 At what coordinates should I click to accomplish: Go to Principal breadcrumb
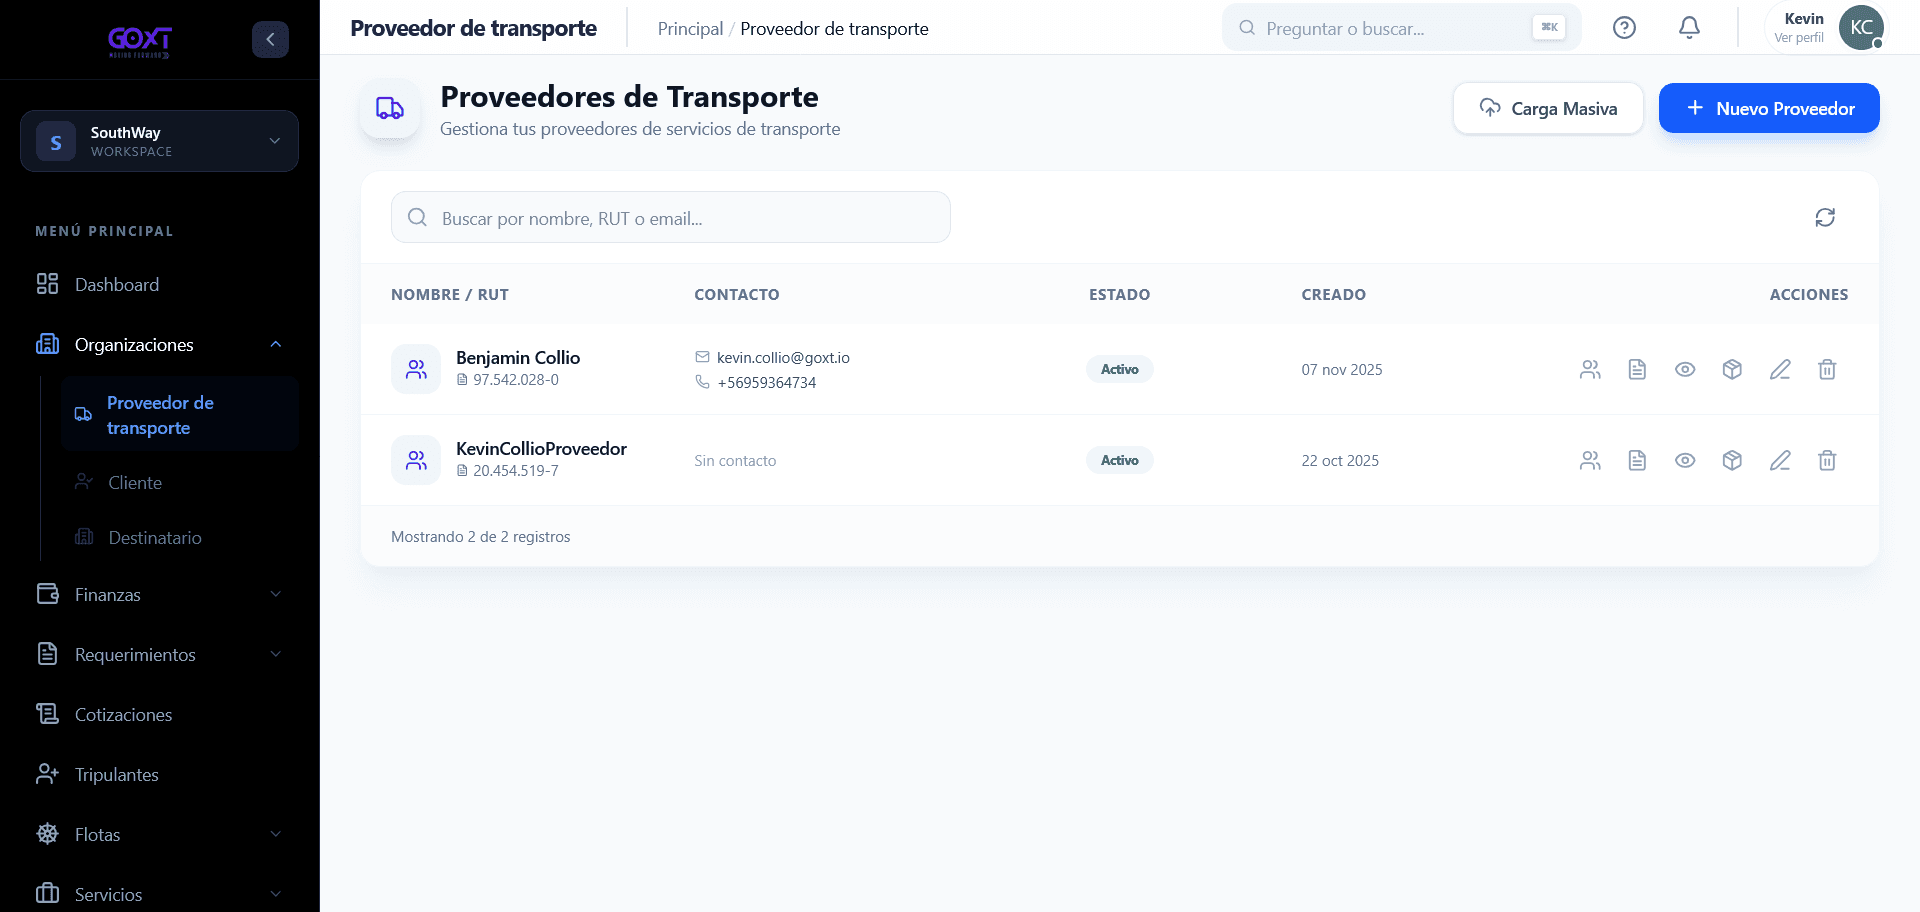tap(690, 29)
